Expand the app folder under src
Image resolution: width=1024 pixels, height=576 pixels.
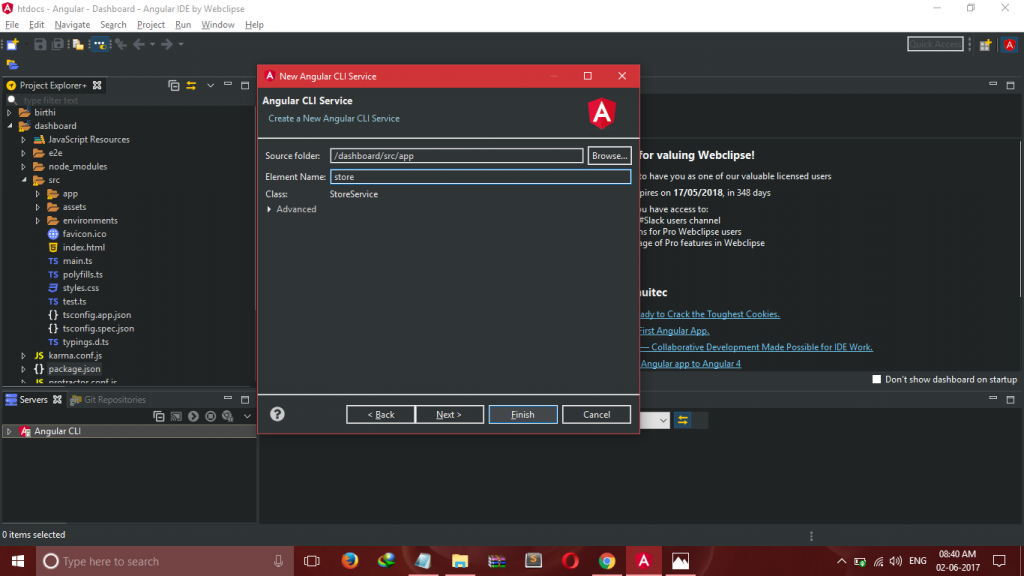click(x=38, y=194)
